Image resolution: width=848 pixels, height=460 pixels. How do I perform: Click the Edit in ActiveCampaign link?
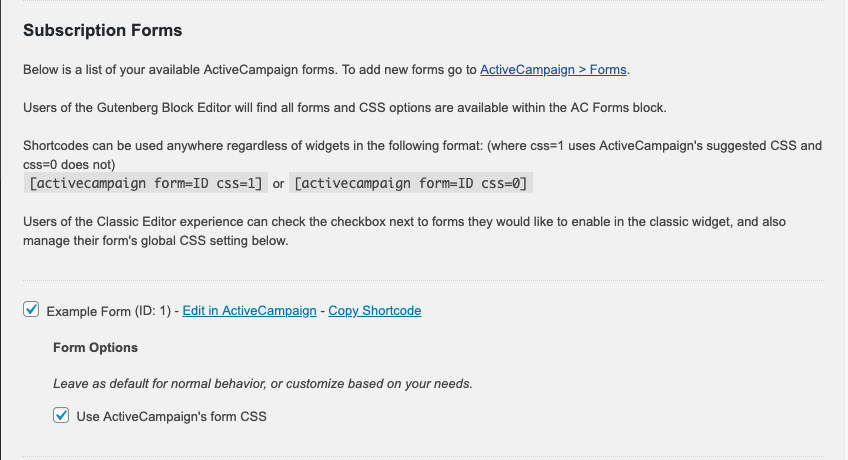click(249, 311)
